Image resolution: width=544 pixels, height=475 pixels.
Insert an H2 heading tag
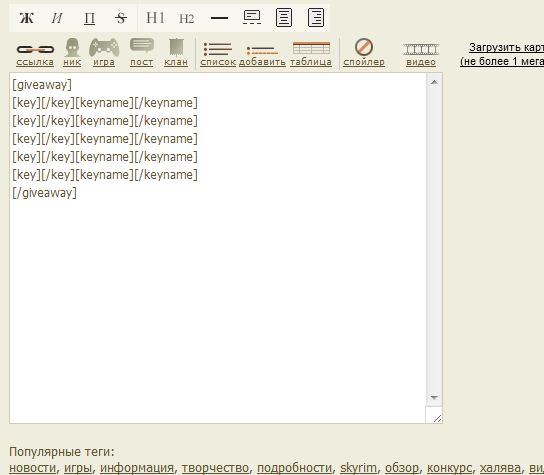[186, 18]
